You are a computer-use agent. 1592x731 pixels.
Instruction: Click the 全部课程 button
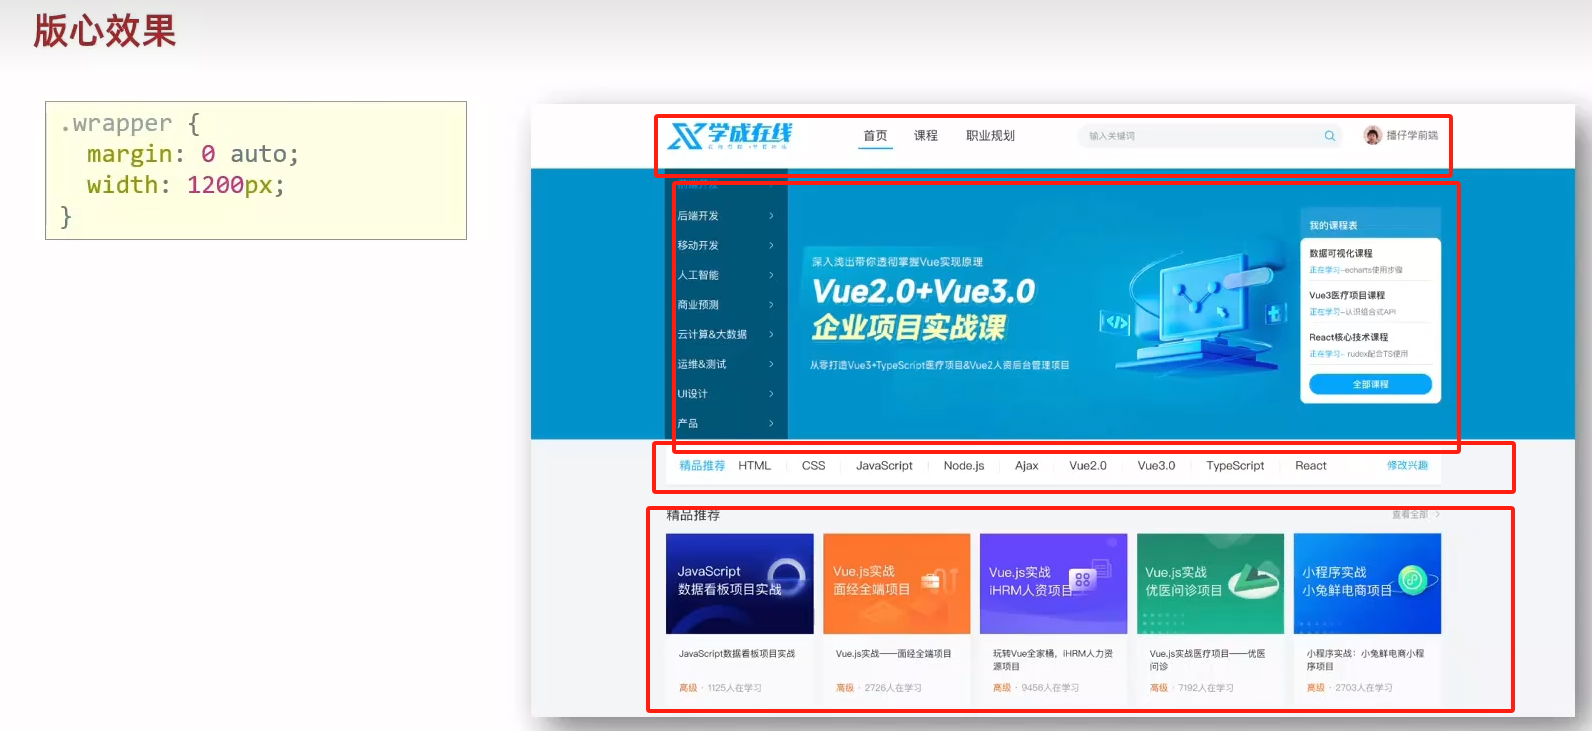click(1370, 384)
